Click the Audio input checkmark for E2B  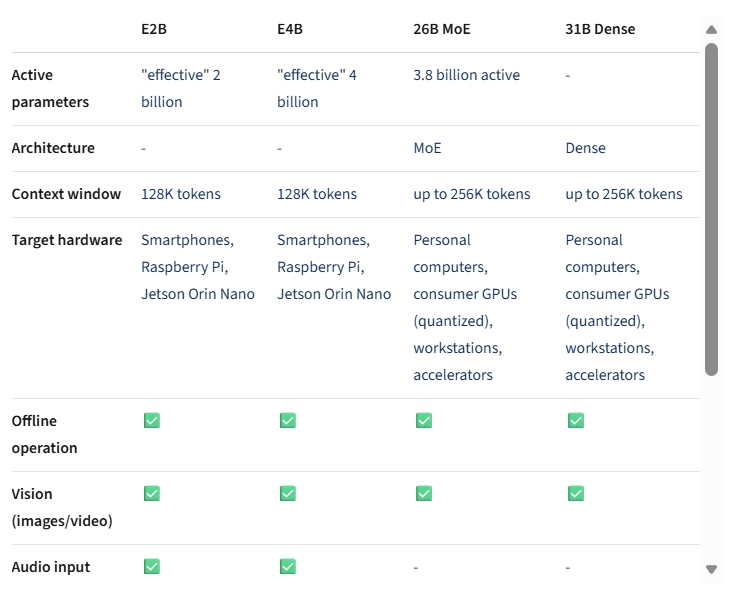tap(152, 567)
